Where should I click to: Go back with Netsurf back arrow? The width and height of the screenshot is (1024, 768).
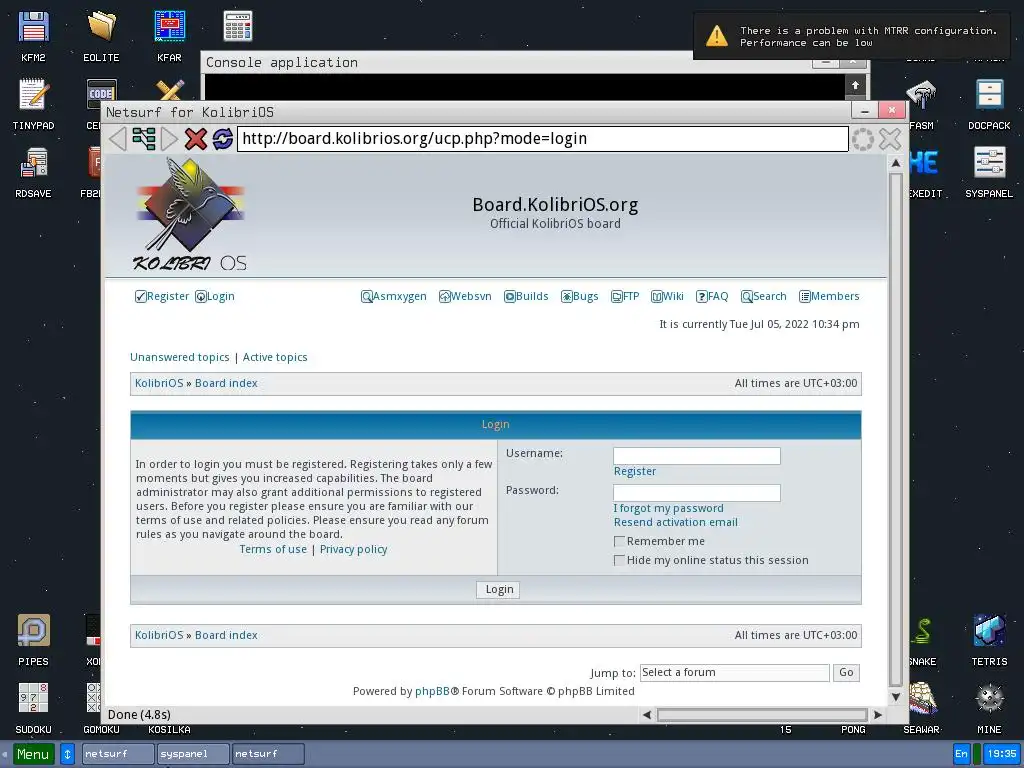point(118,138)
